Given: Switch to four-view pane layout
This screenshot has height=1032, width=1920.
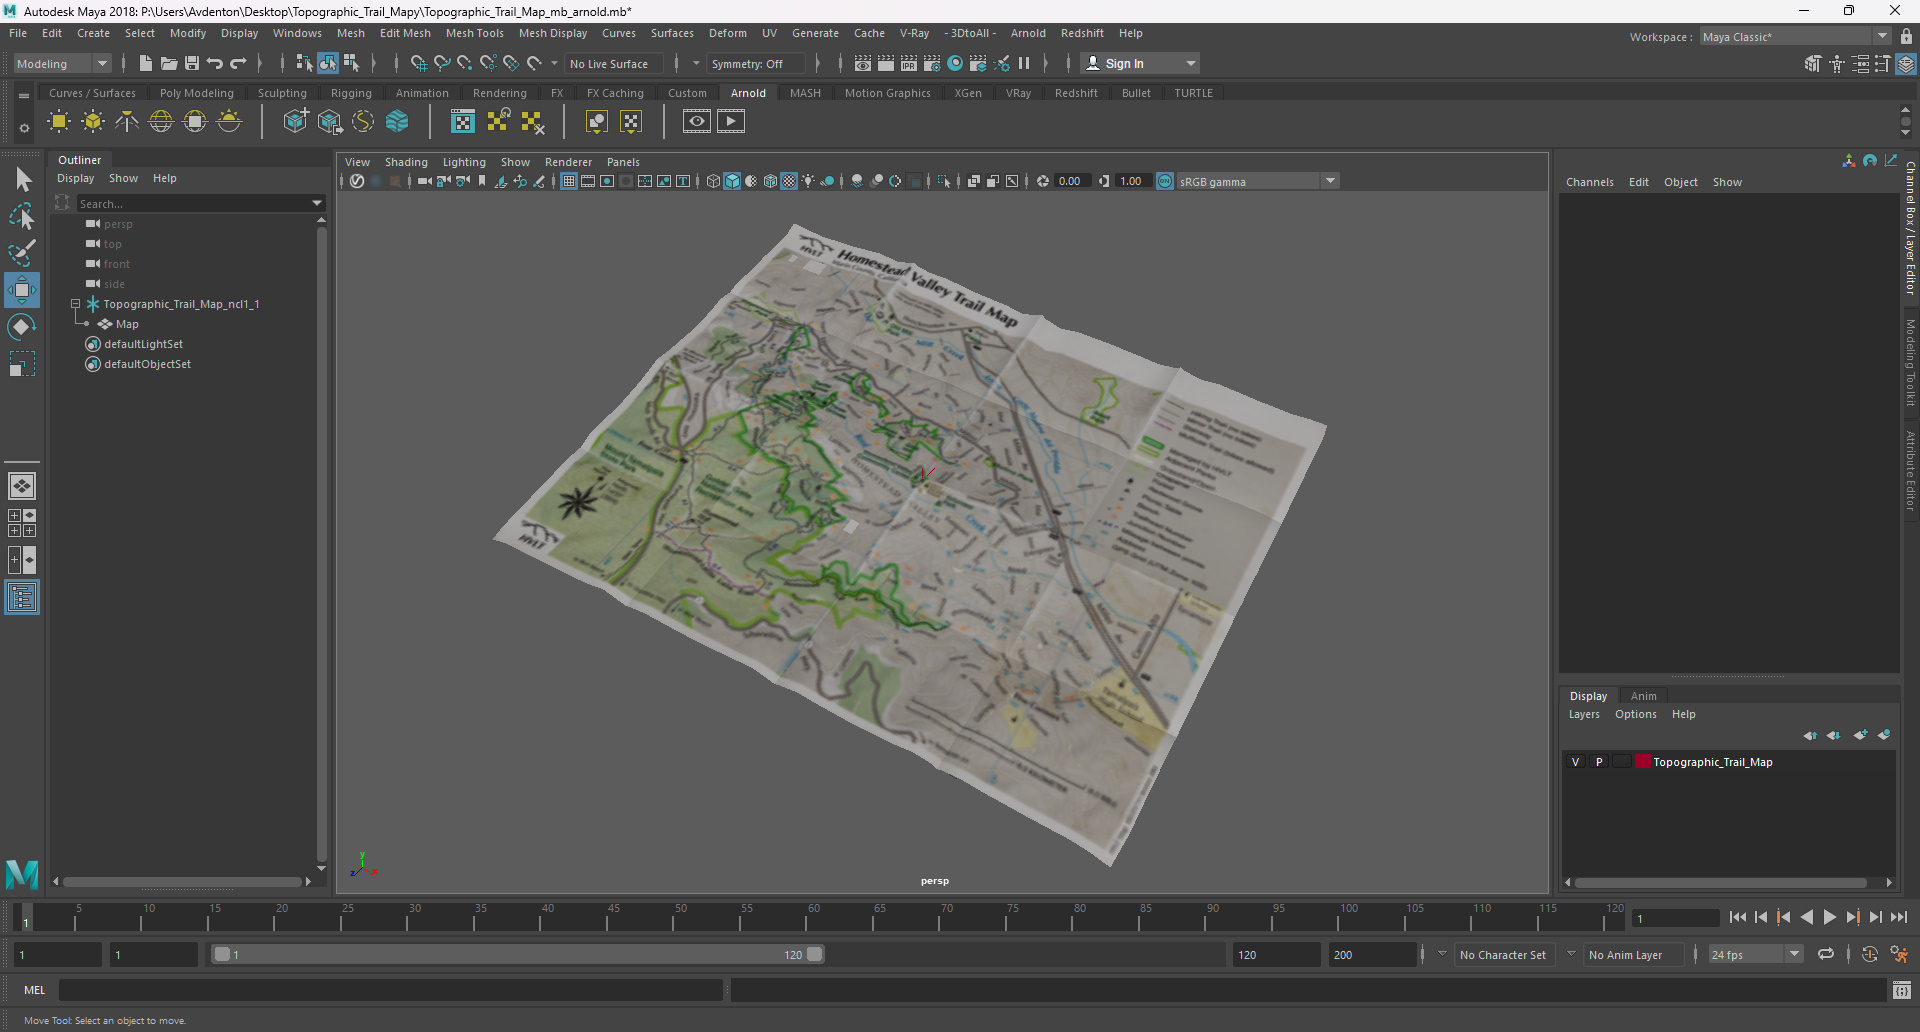Looking at the screenshot, I should point(22,523).
